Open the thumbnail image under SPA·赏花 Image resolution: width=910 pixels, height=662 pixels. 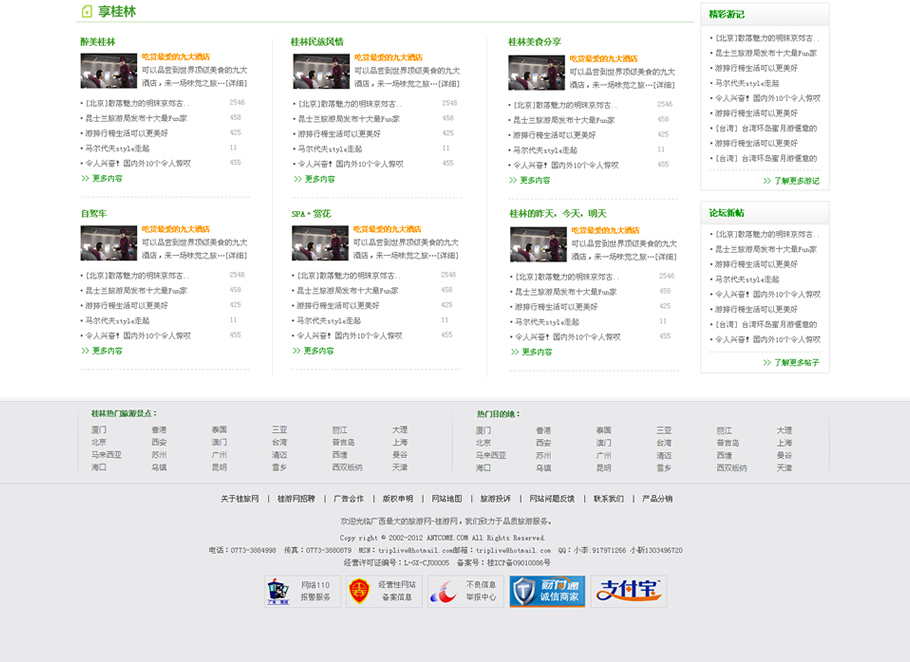pyautogui.click(x=320, y=243)
